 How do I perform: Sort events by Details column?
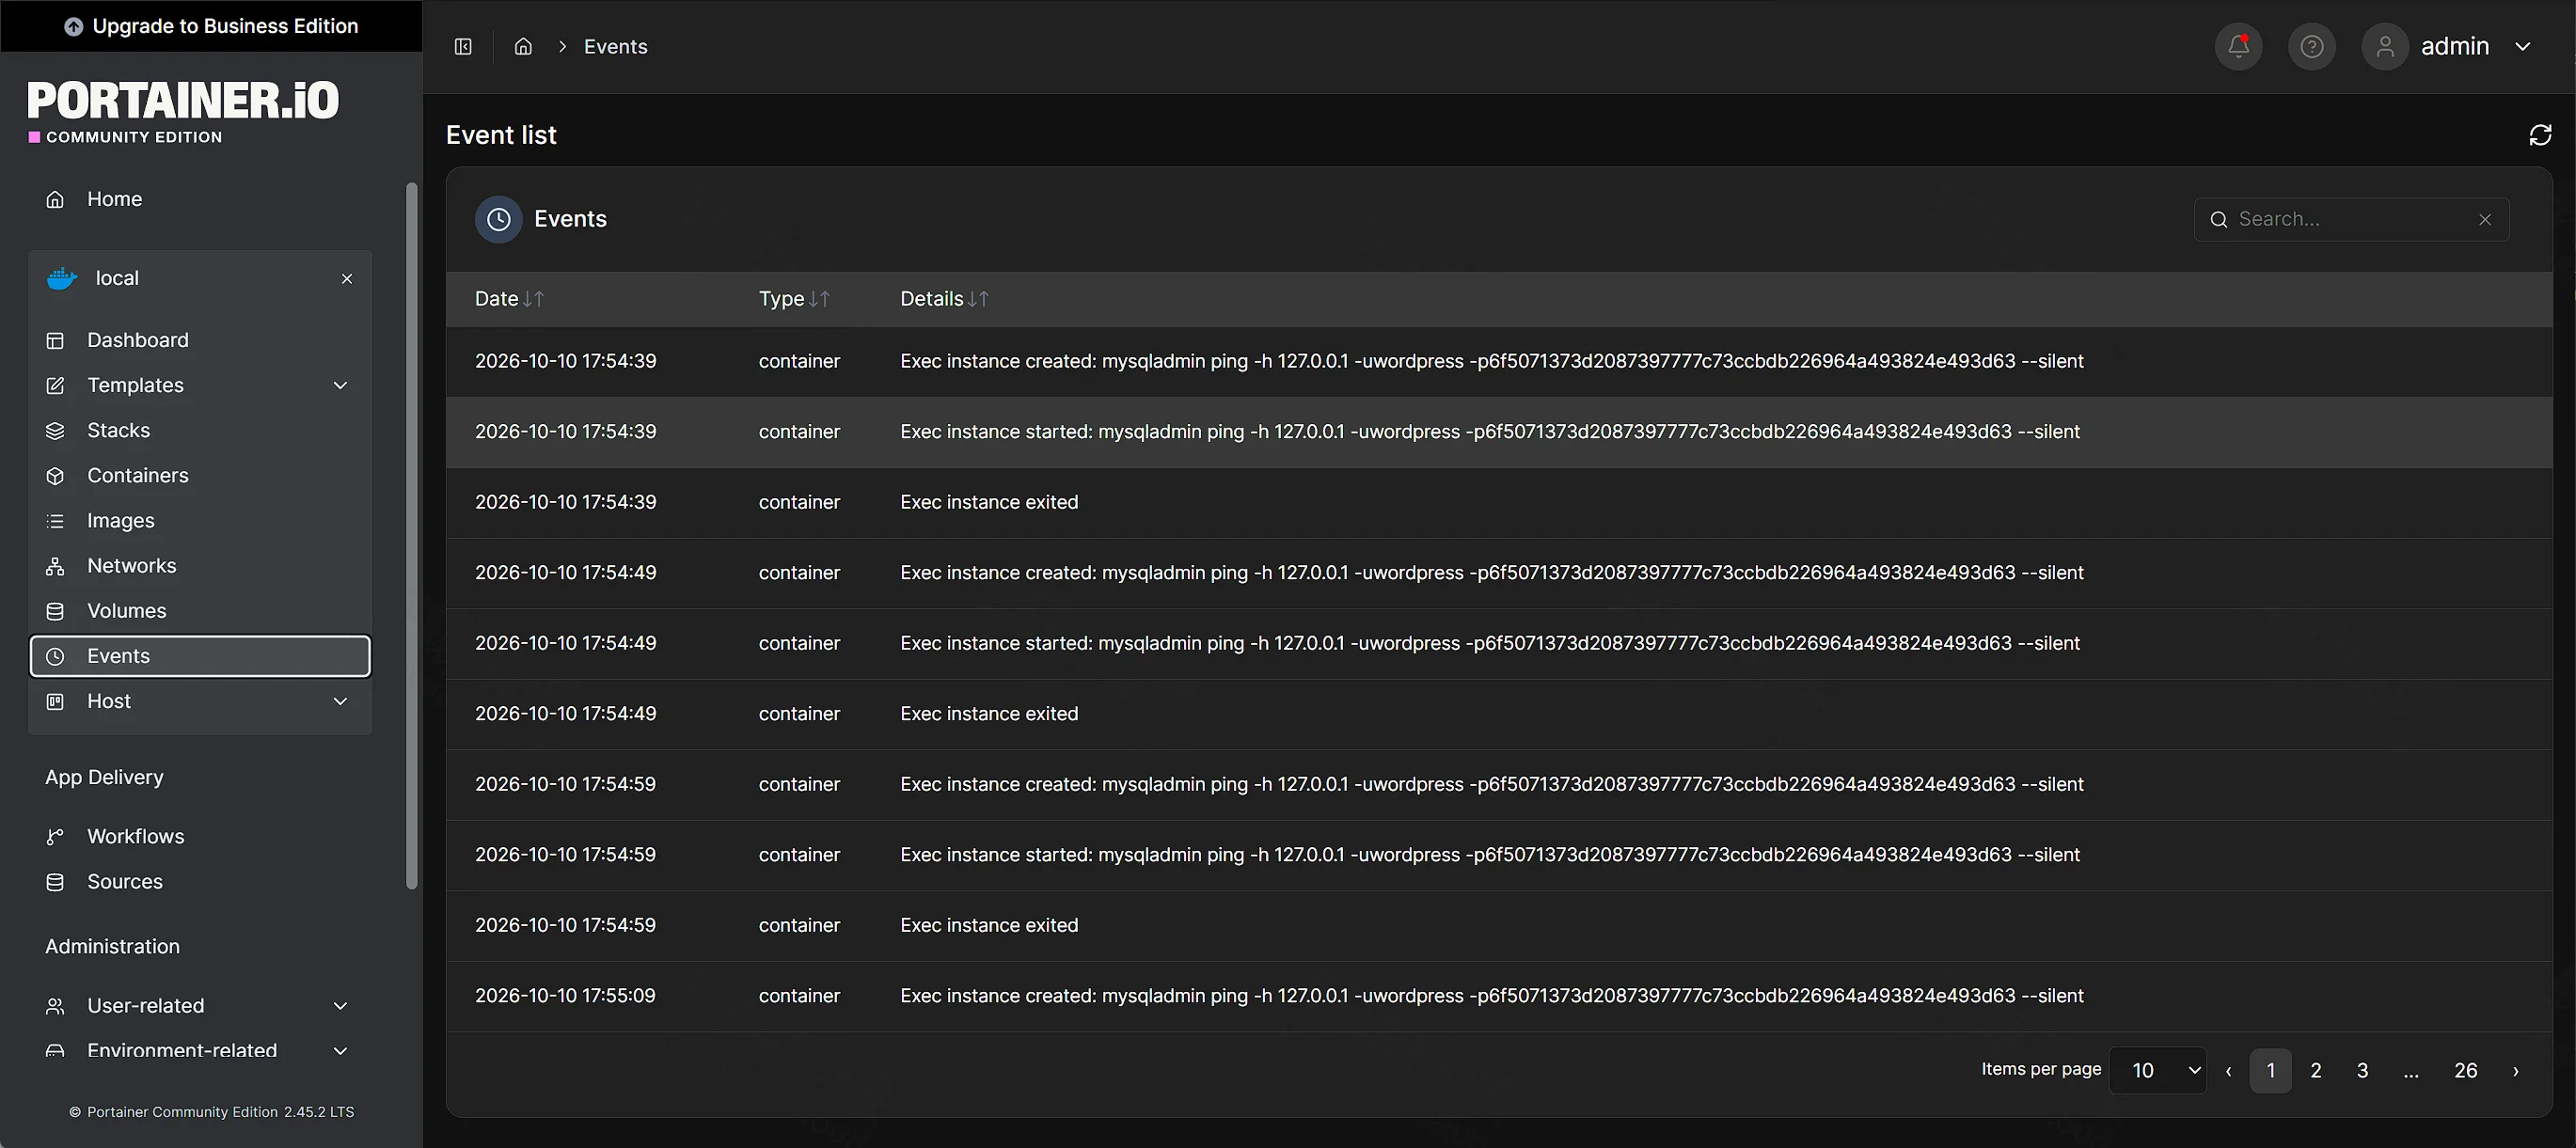[x=944, y=298]
